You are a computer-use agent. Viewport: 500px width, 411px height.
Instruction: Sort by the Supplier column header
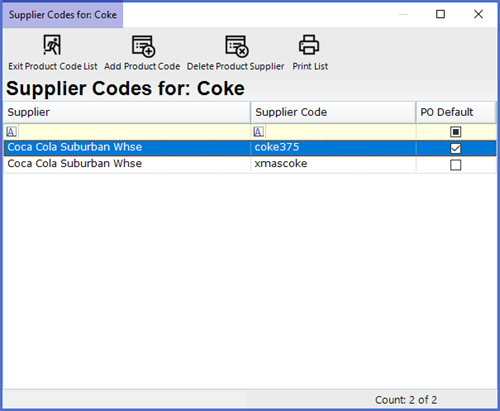(x=127, y=112)
